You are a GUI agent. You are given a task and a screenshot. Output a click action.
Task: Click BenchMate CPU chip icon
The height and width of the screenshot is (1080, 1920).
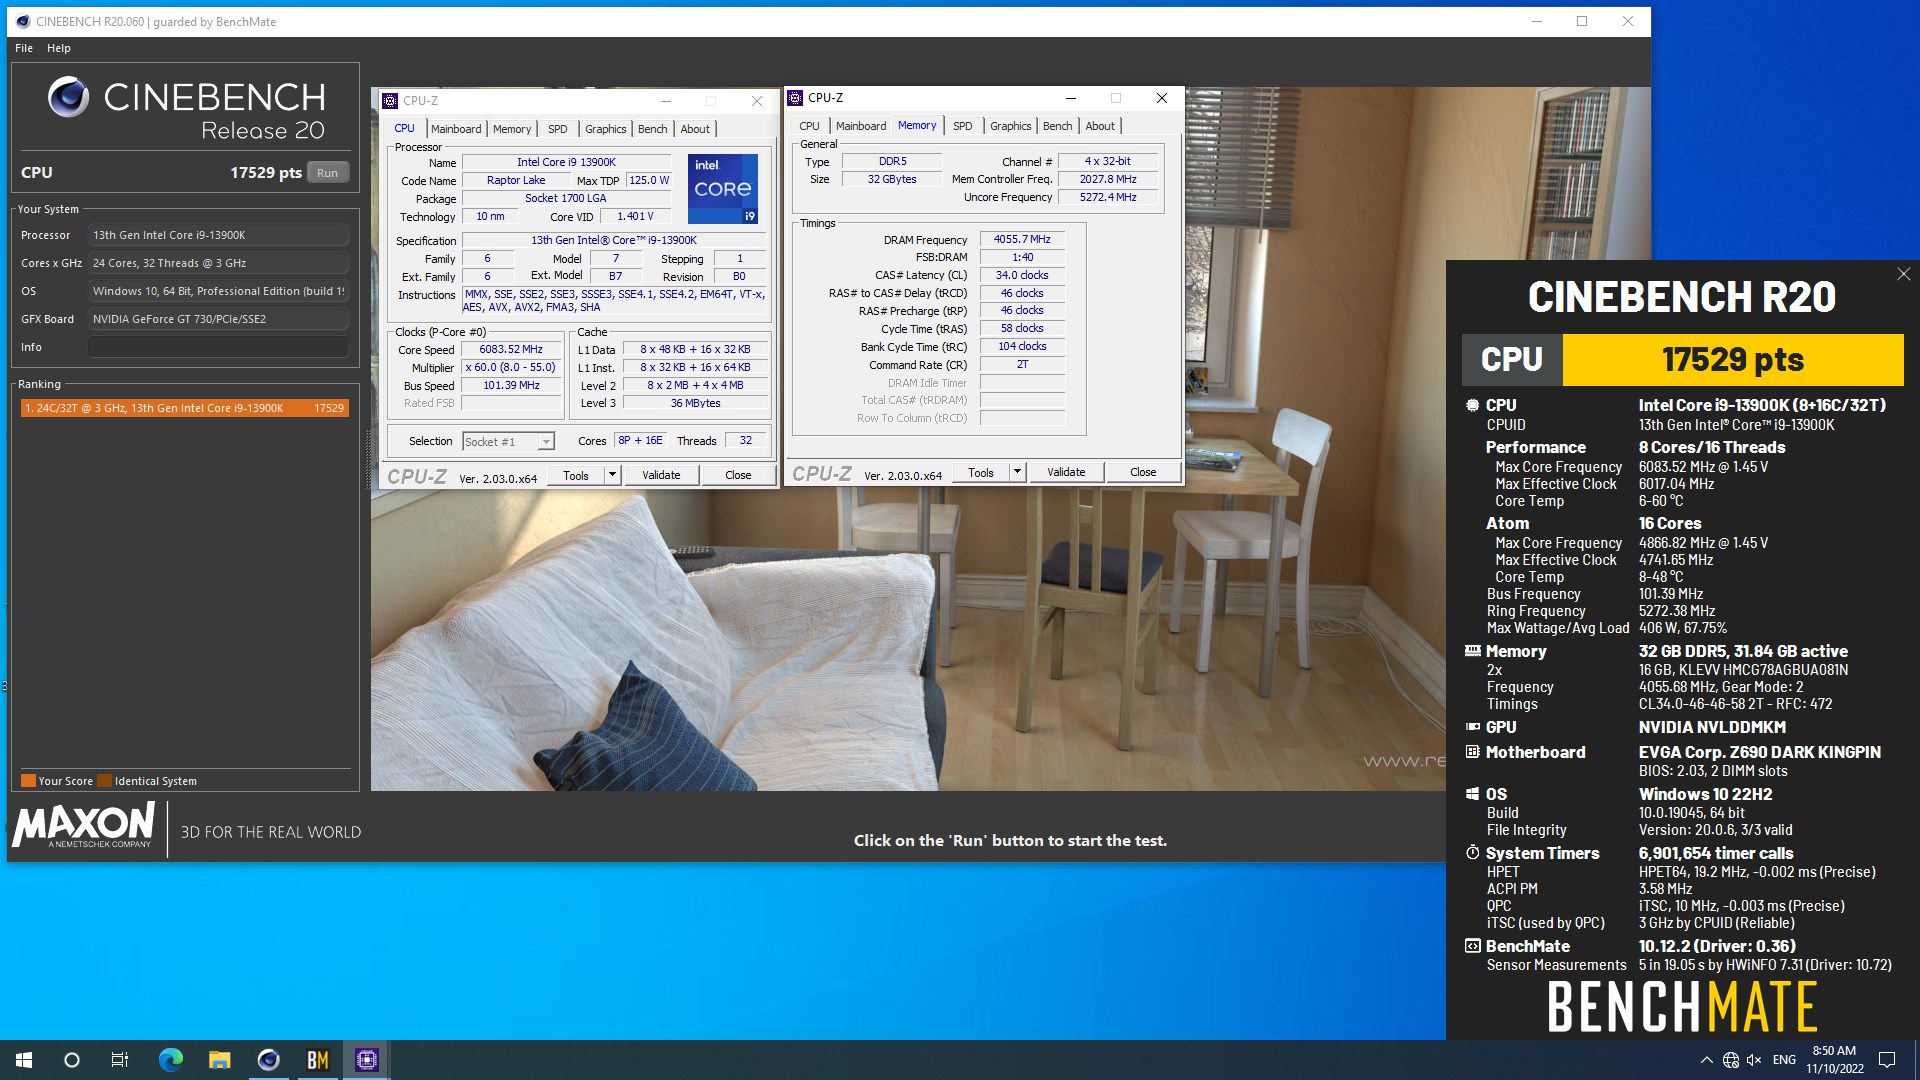[x=1472, y=405]
